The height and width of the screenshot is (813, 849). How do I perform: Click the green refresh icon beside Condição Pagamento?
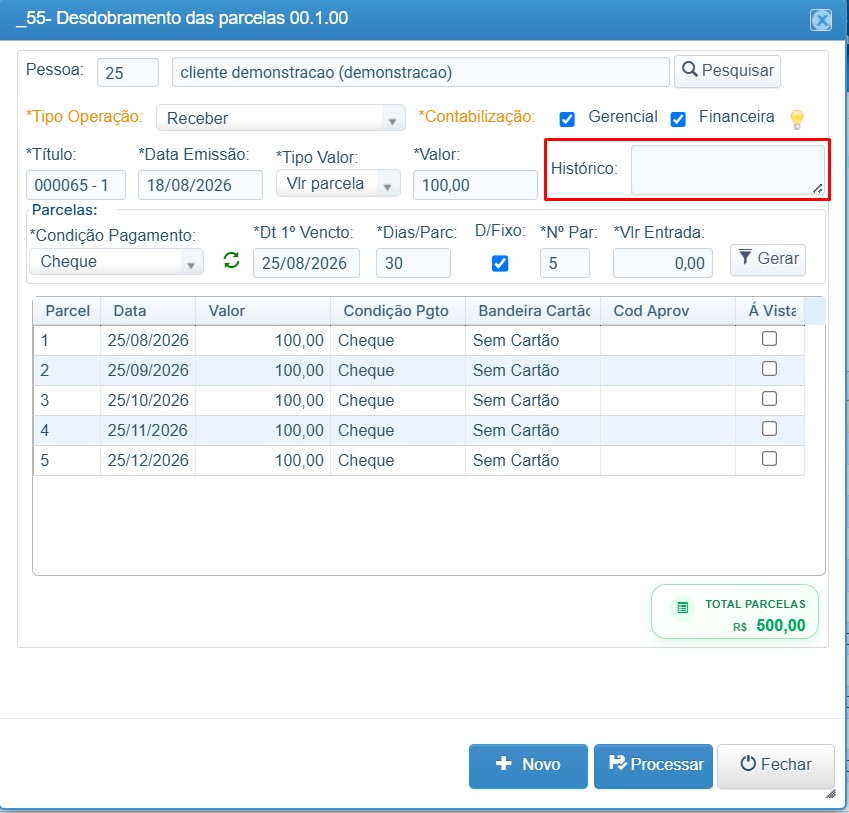[231, 260]
